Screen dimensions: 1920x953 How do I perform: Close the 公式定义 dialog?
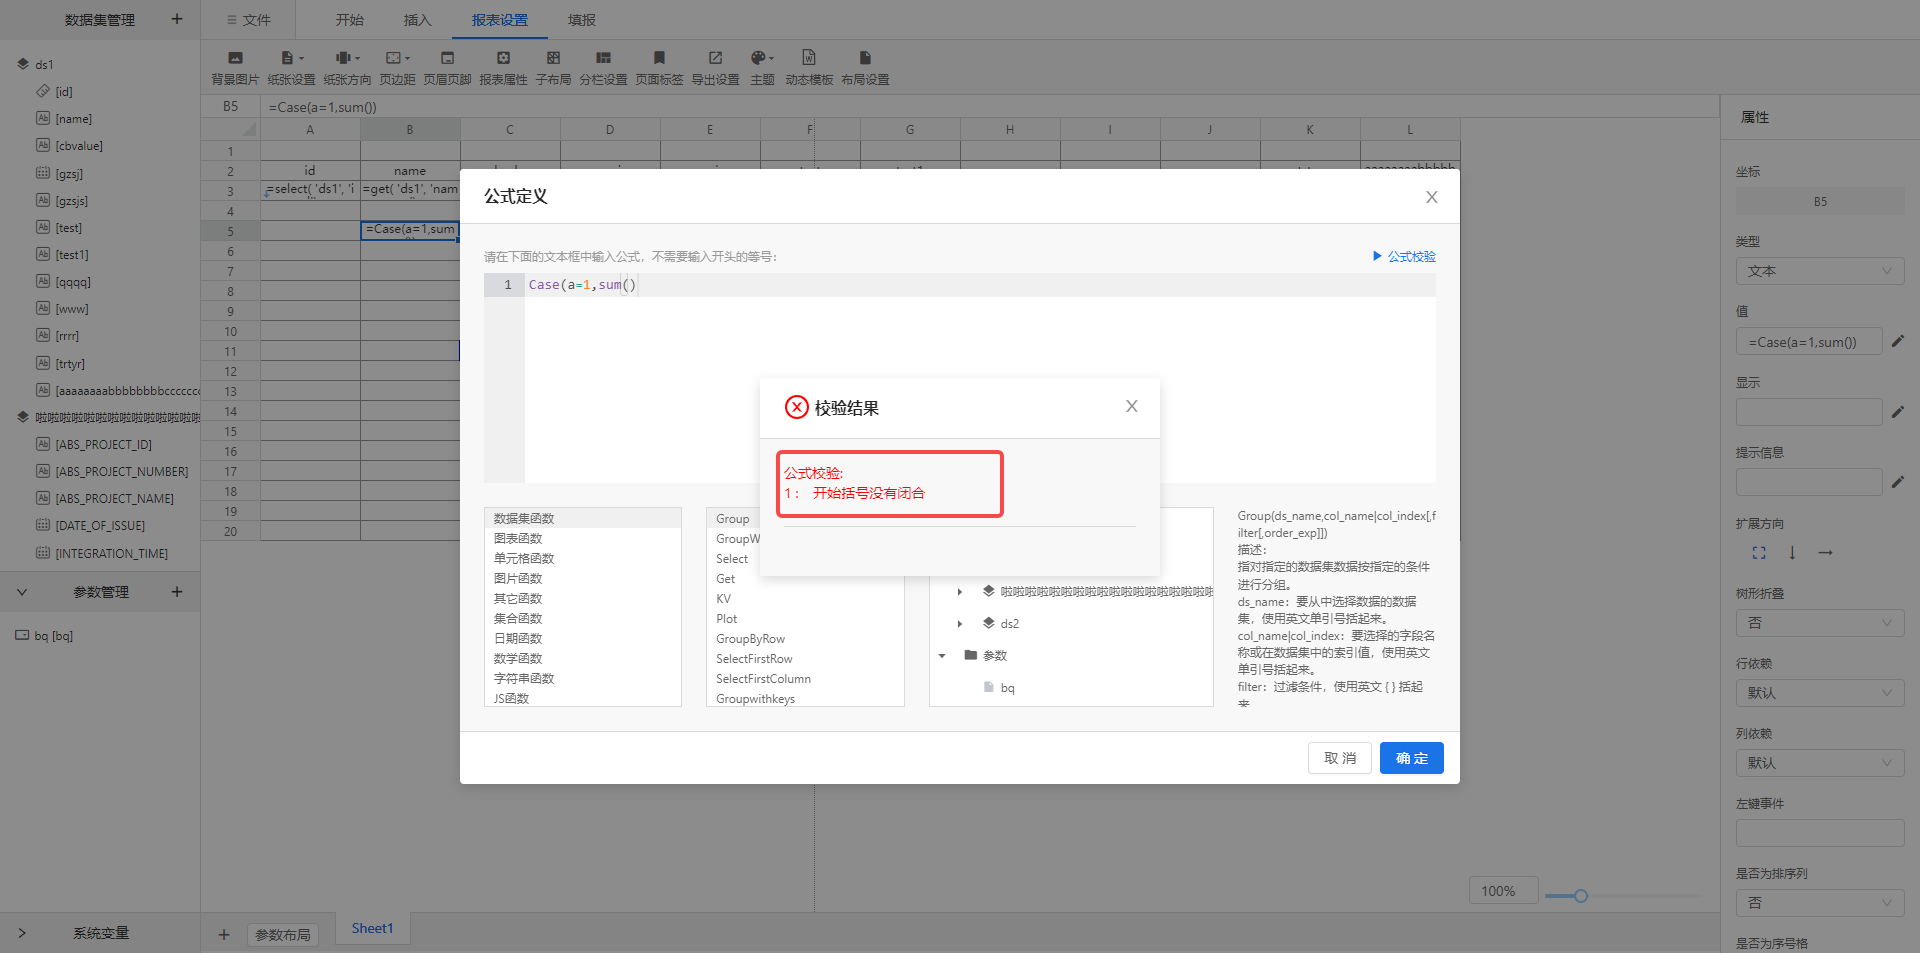[x=1431, y=197]
